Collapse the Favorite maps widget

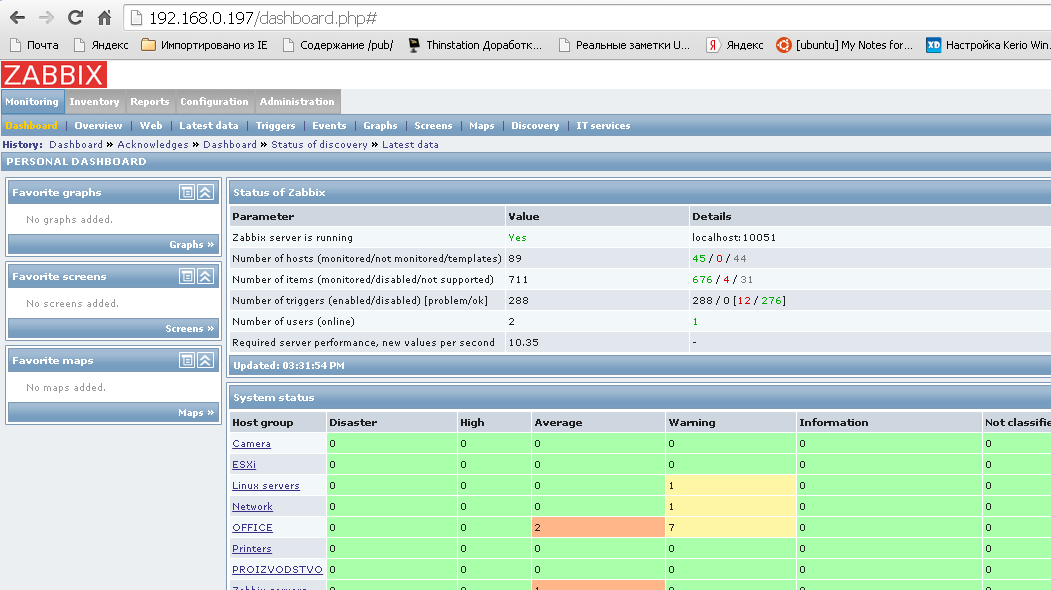coord(205,360)
